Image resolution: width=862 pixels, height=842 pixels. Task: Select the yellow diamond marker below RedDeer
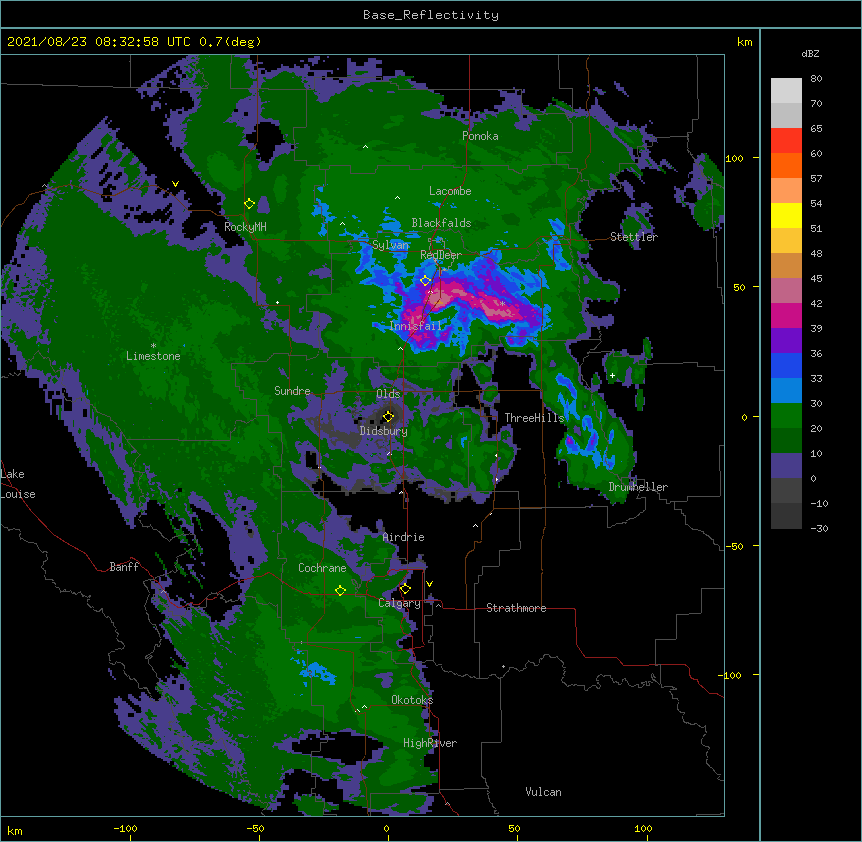[x=426, y=281]
